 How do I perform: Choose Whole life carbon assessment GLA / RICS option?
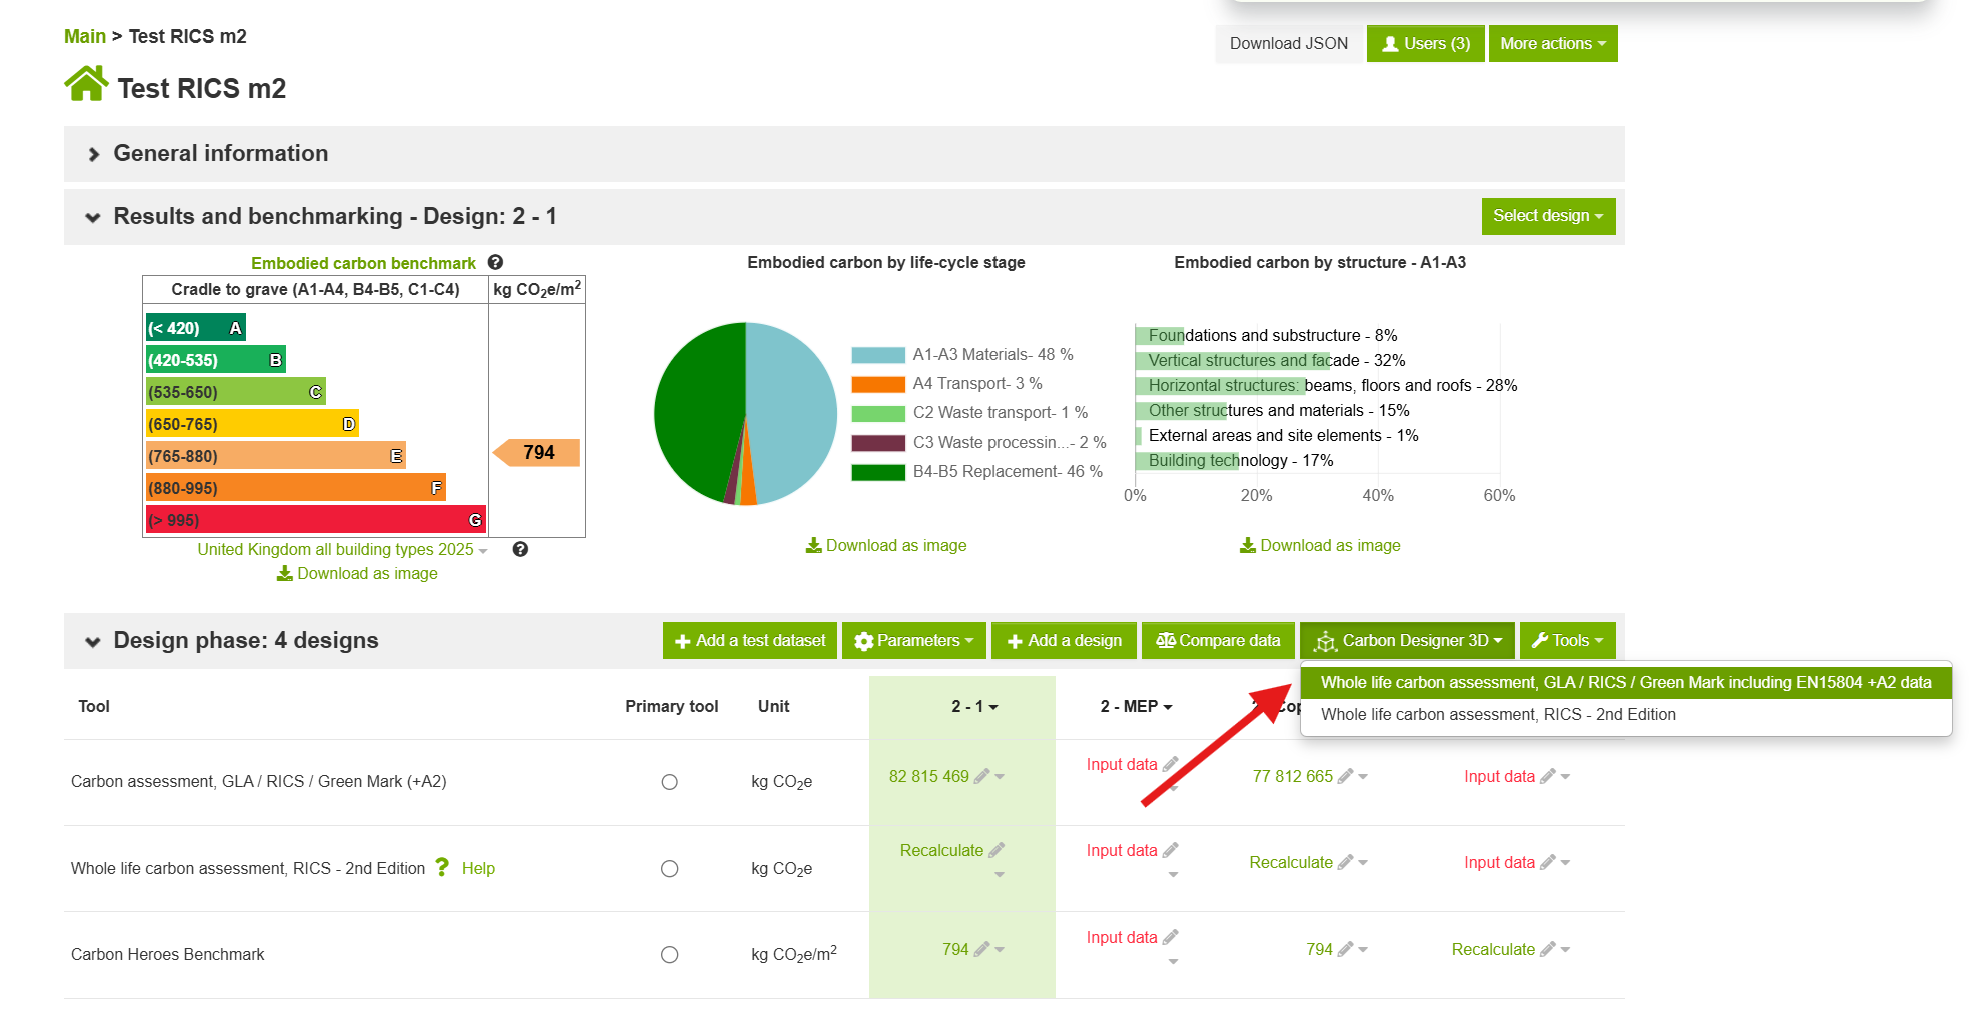click(1626, 682)
